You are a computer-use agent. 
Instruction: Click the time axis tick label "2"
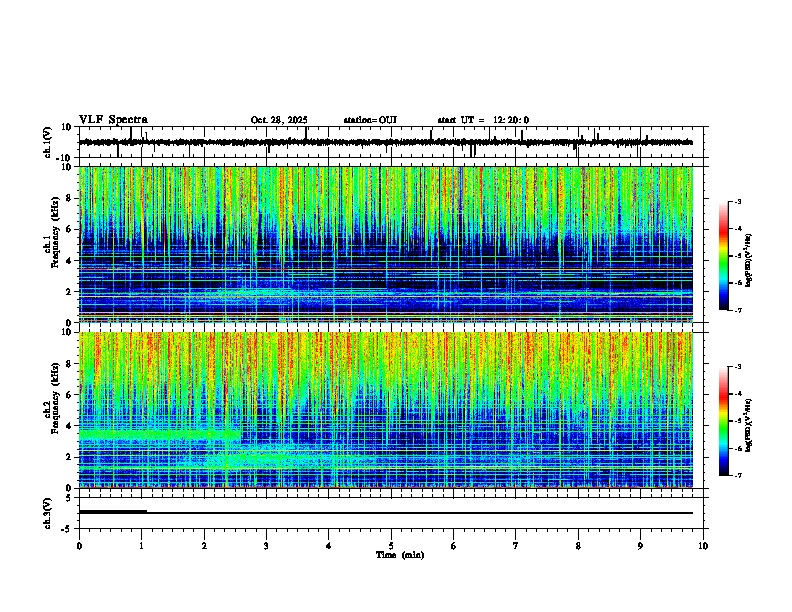pyautogui.click(x=204, y=546)
